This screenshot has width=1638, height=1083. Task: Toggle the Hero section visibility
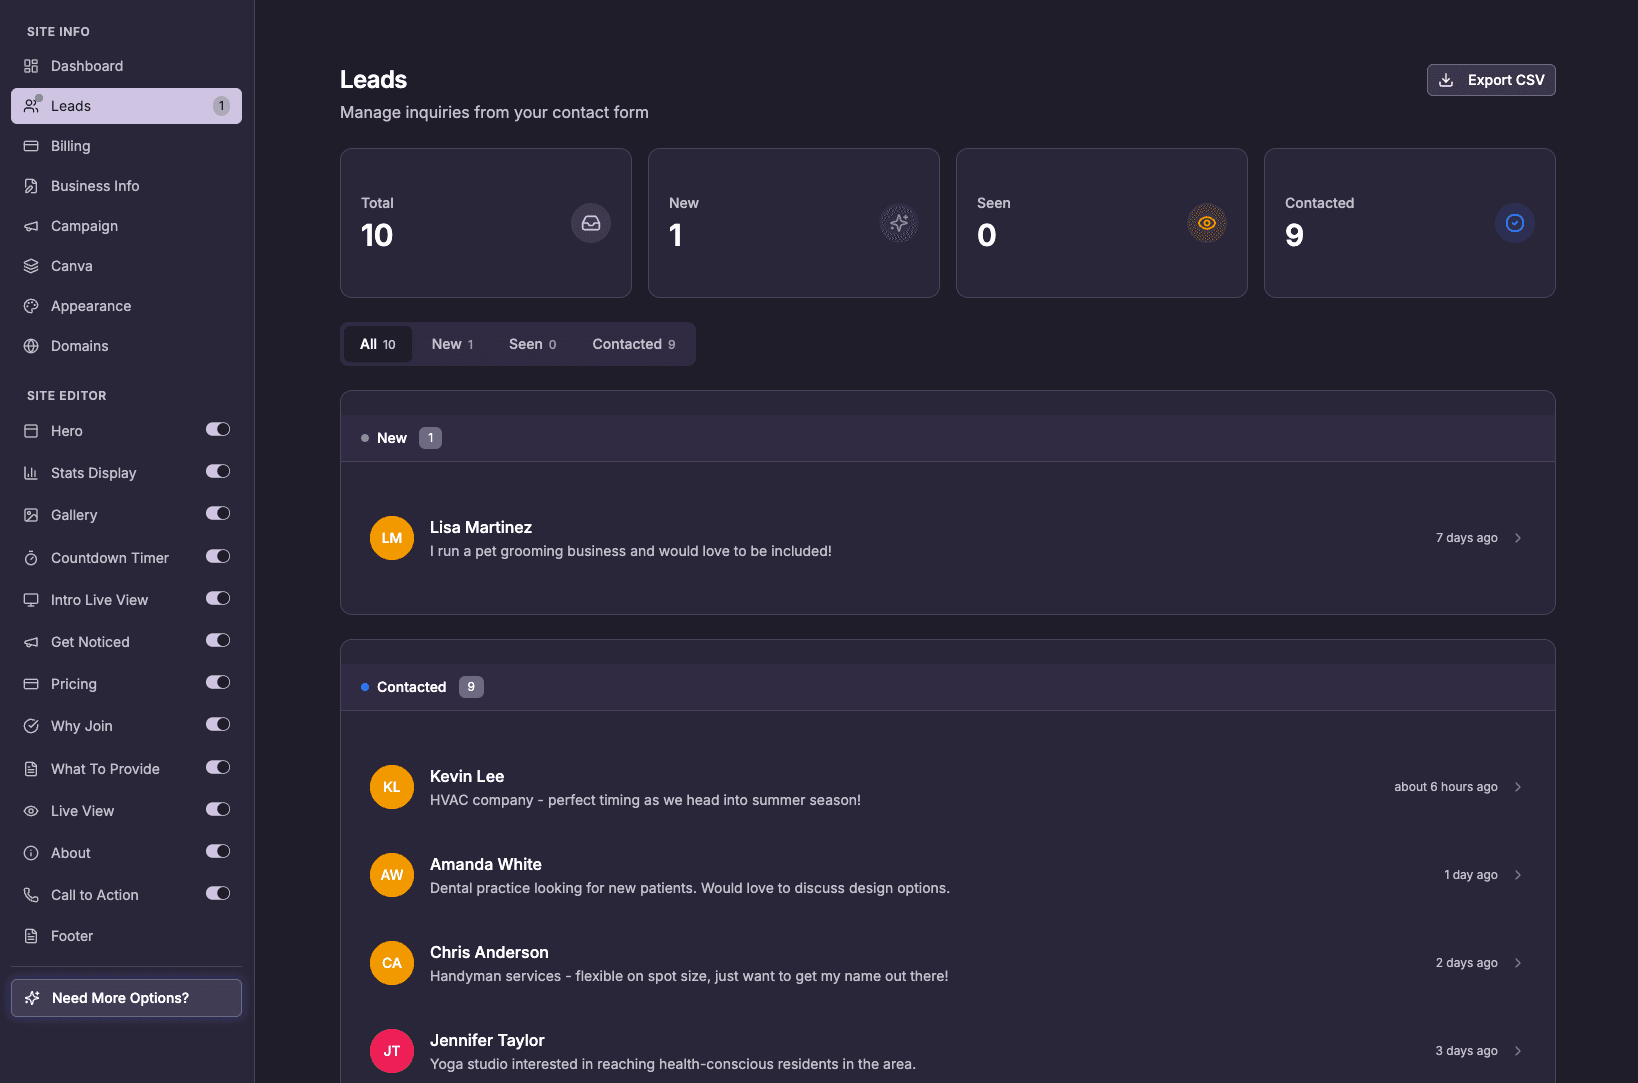pyautogui.click(x=218, y=430)
